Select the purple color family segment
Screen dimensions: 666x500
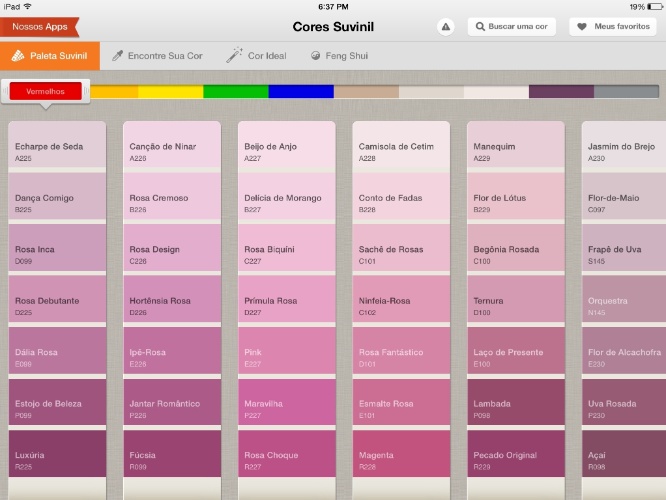coord(561,91)
